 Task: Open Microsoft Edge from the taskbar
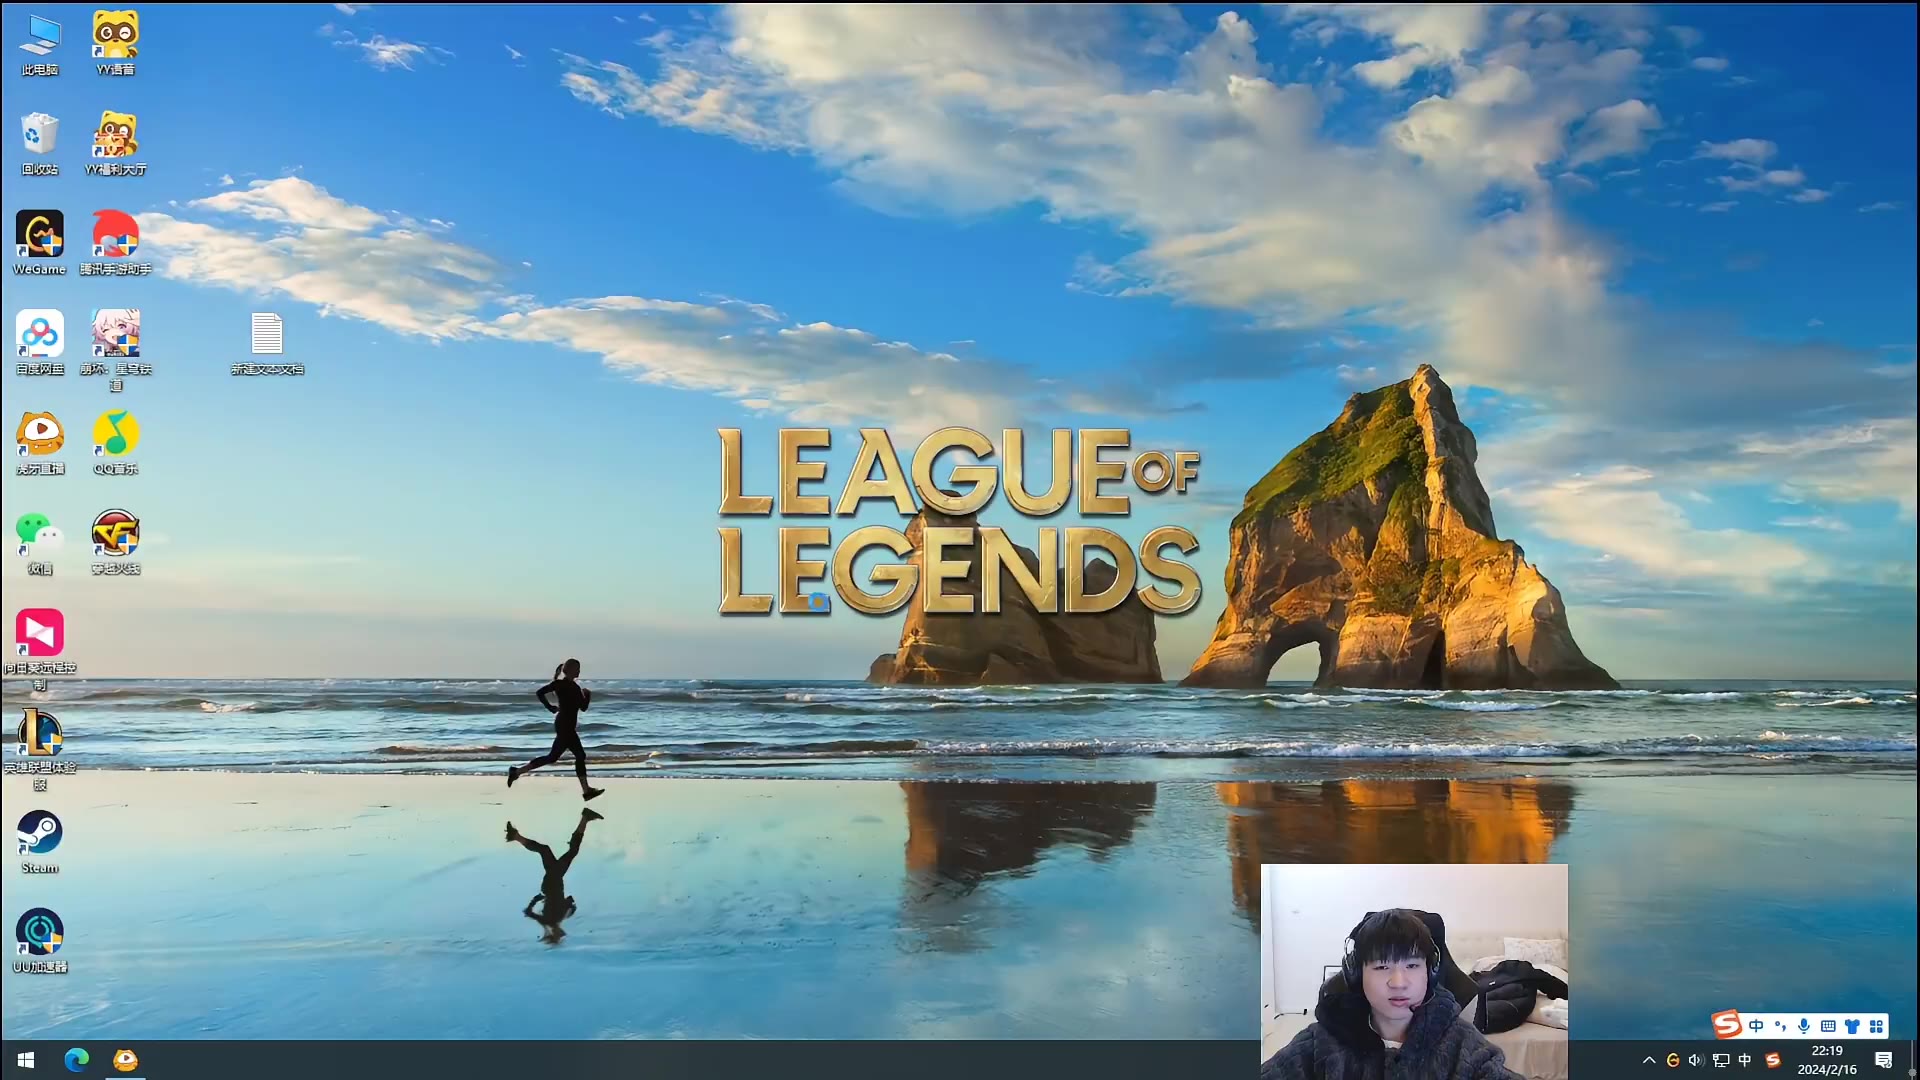pos(76,1059)
